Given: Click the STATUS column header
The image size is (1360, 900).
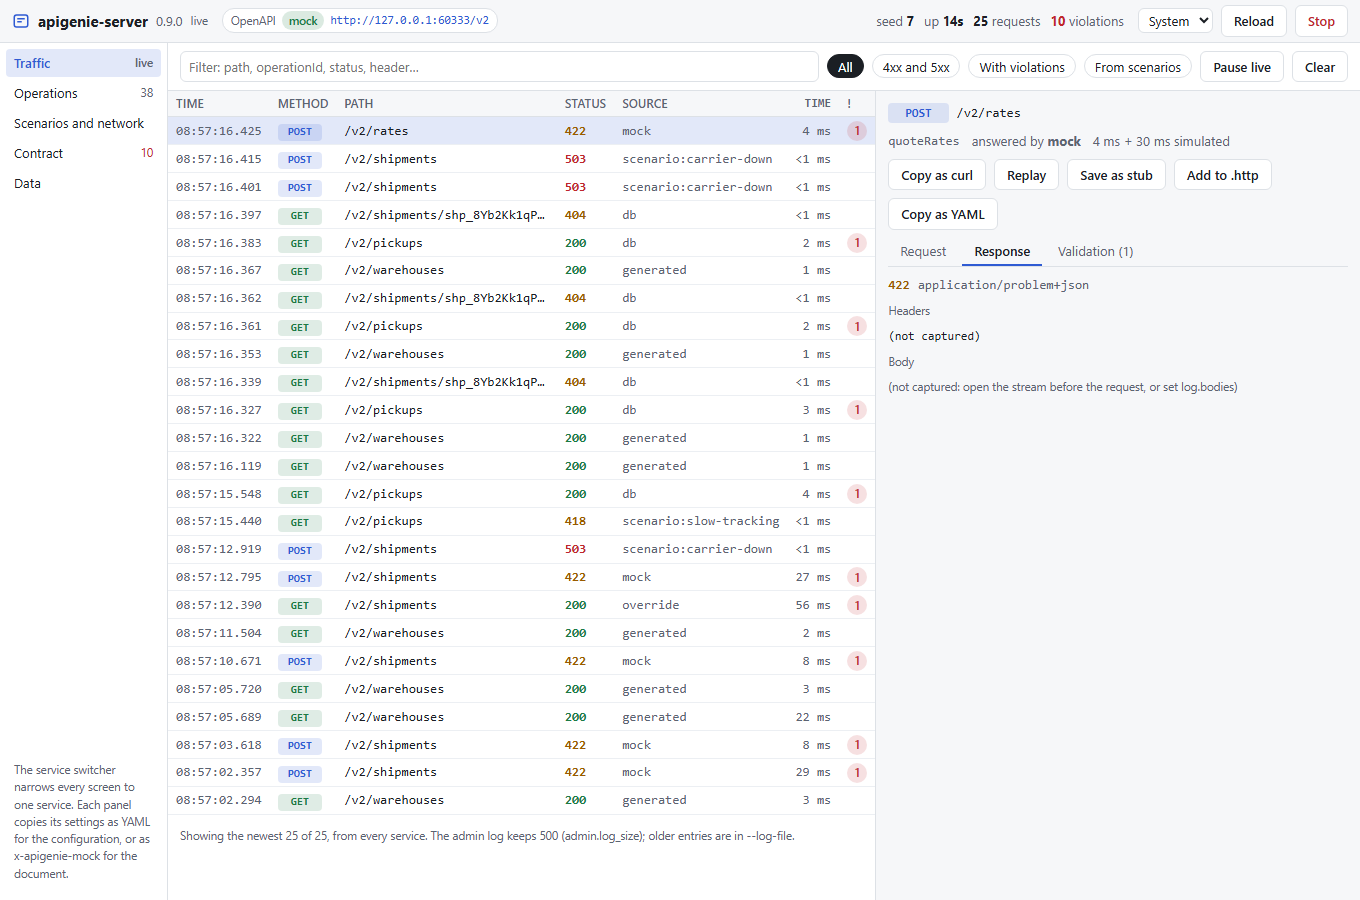Looking at the screenshot, I should click(x=585, y=103).
